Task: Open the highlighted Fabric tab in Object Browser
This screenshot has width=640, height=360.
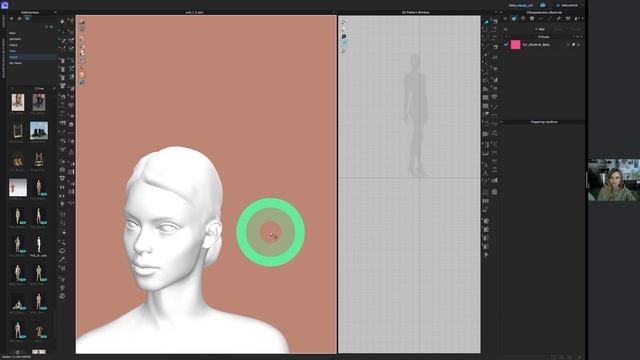Action: [513, 18]
